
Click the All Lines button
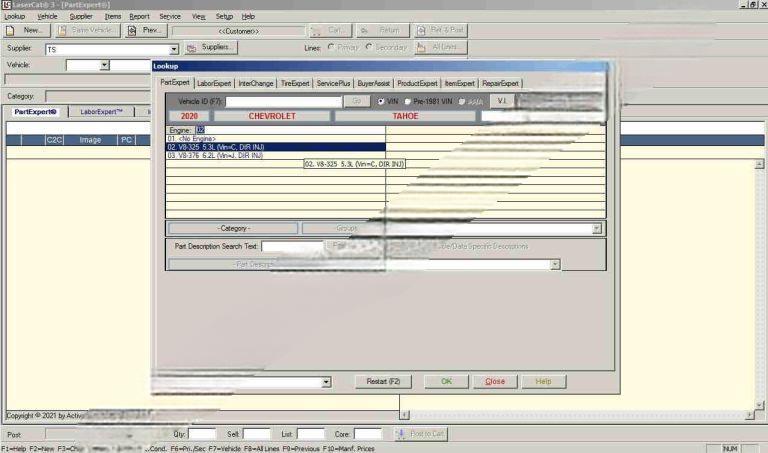click(441, 48)
